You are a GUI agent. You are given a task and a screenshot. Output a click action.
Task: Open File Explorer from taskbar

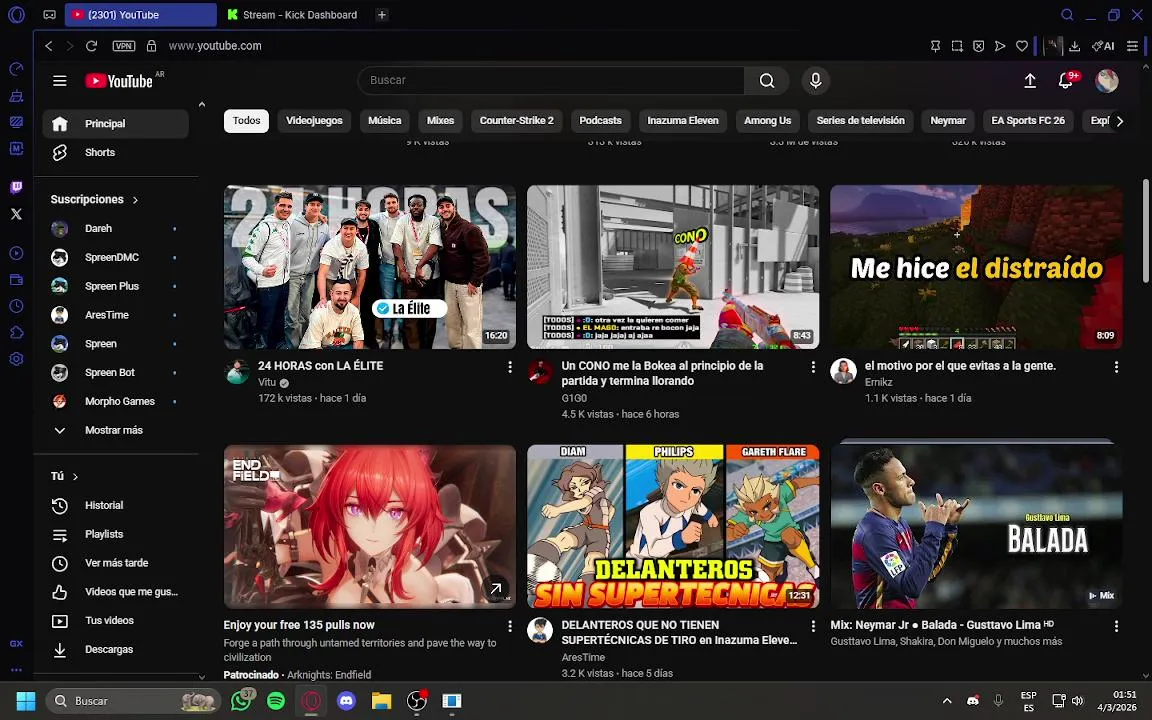pyautogui.click(x=381, y=701)
